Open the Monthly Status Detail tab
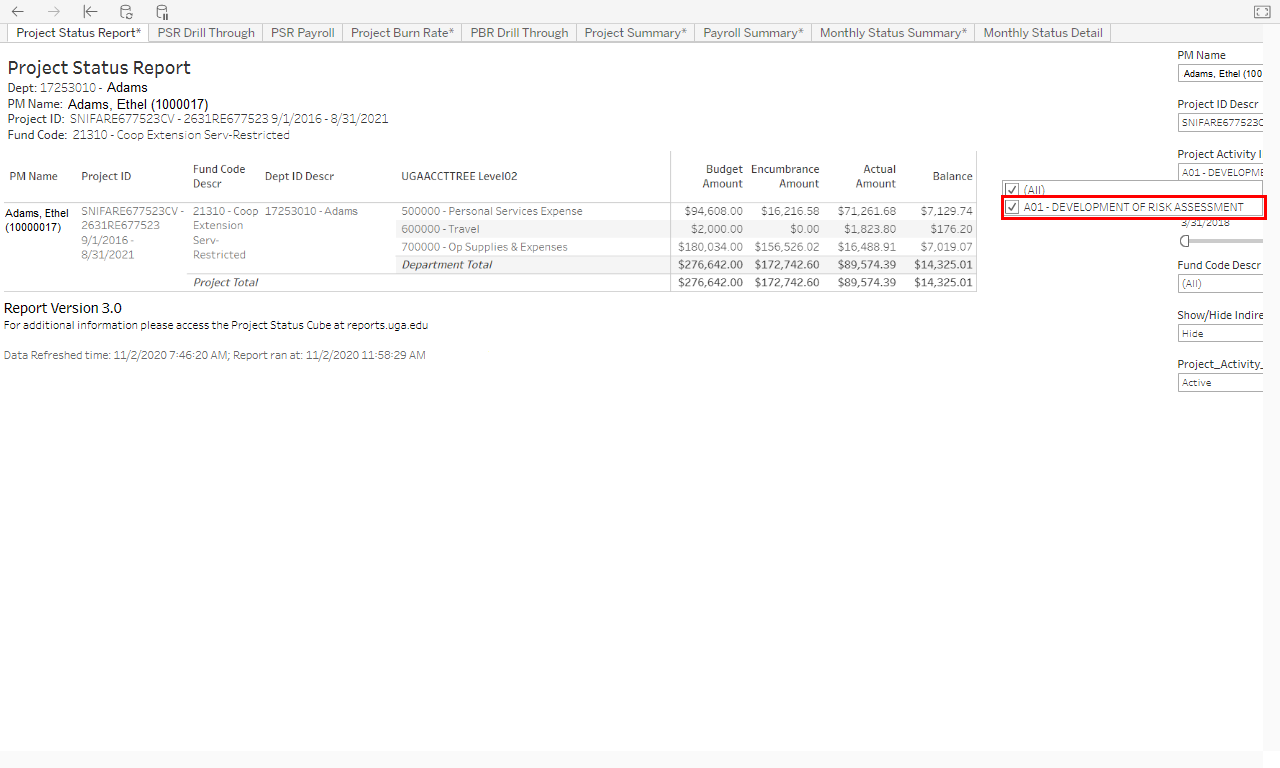This screenshot has width=1280, height=768. pos(1043,33)
